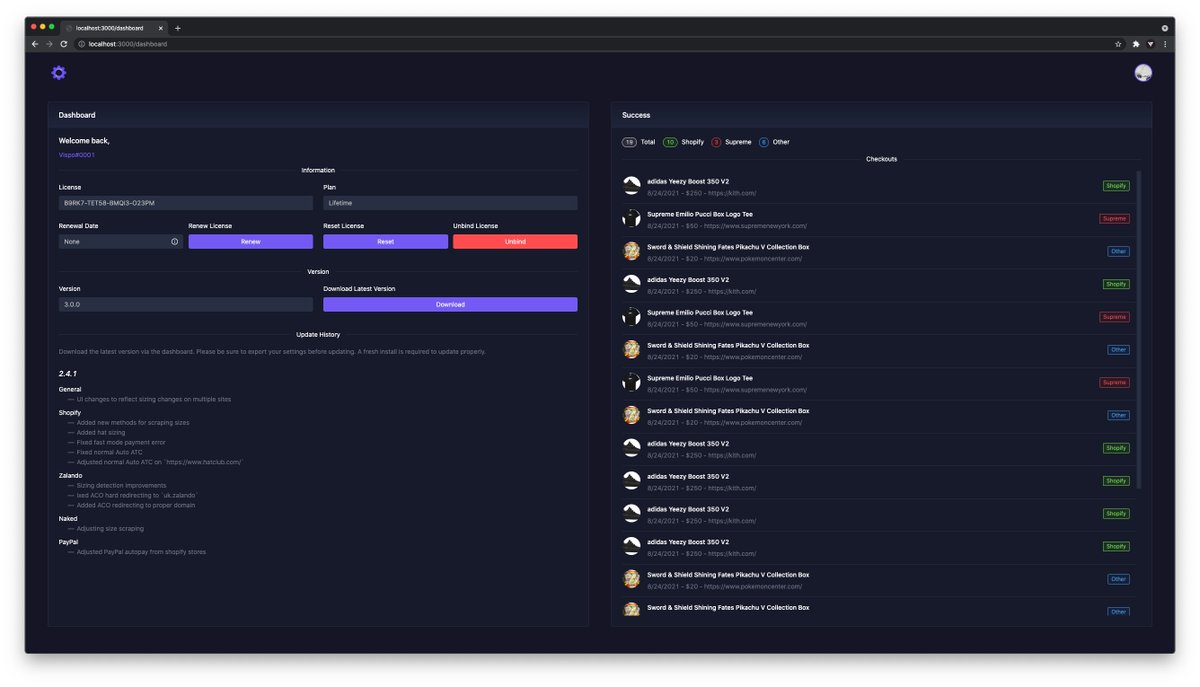Click the info icon in Renewal Date field
The width and height of the screenshot is (1200, 687).
(x=174, y=242)
